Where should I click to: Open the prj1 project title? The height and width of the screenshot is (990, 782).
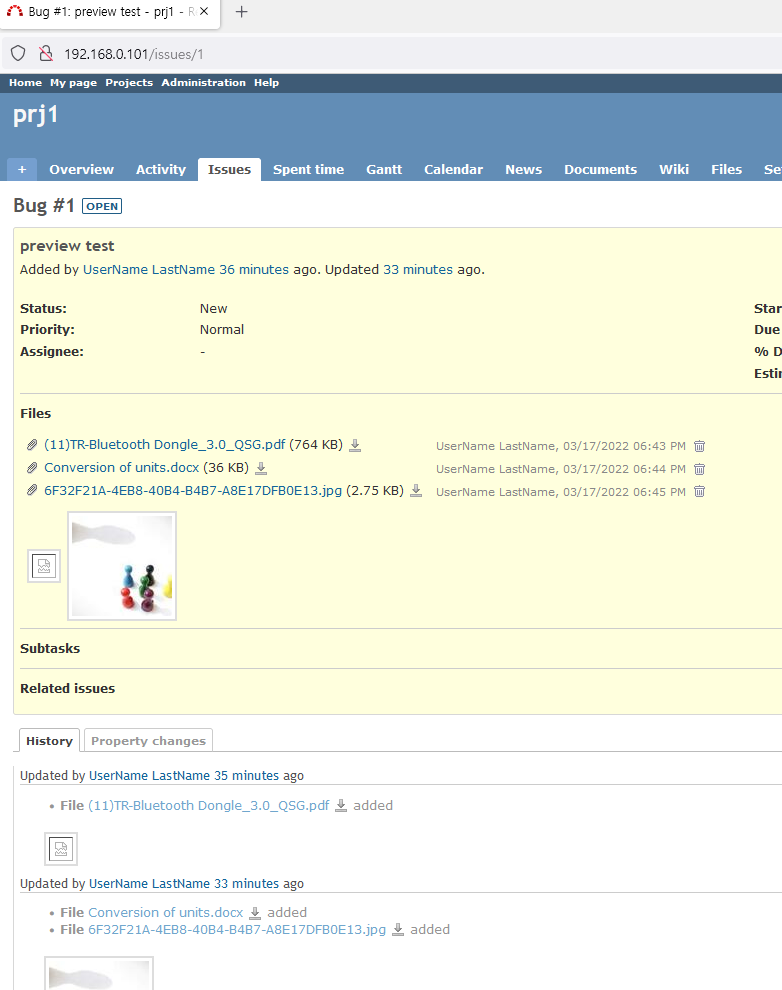36,115
